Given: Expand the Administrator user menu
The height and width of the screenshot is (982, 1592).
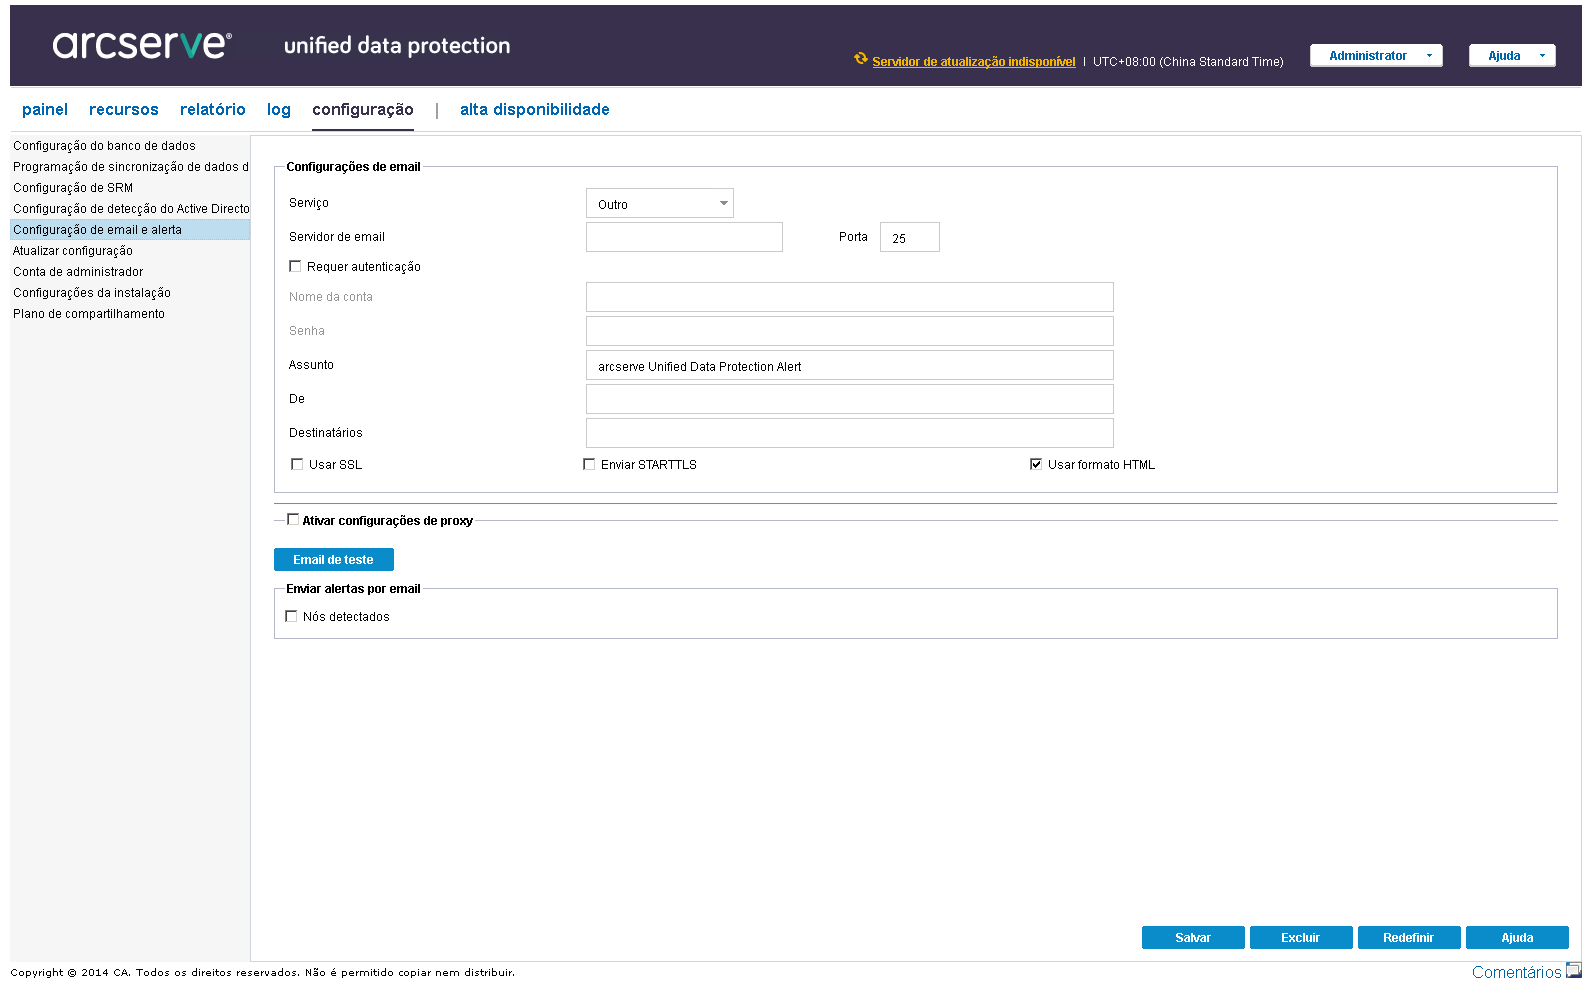Looking at the screenshot, I should point(1376,56).
